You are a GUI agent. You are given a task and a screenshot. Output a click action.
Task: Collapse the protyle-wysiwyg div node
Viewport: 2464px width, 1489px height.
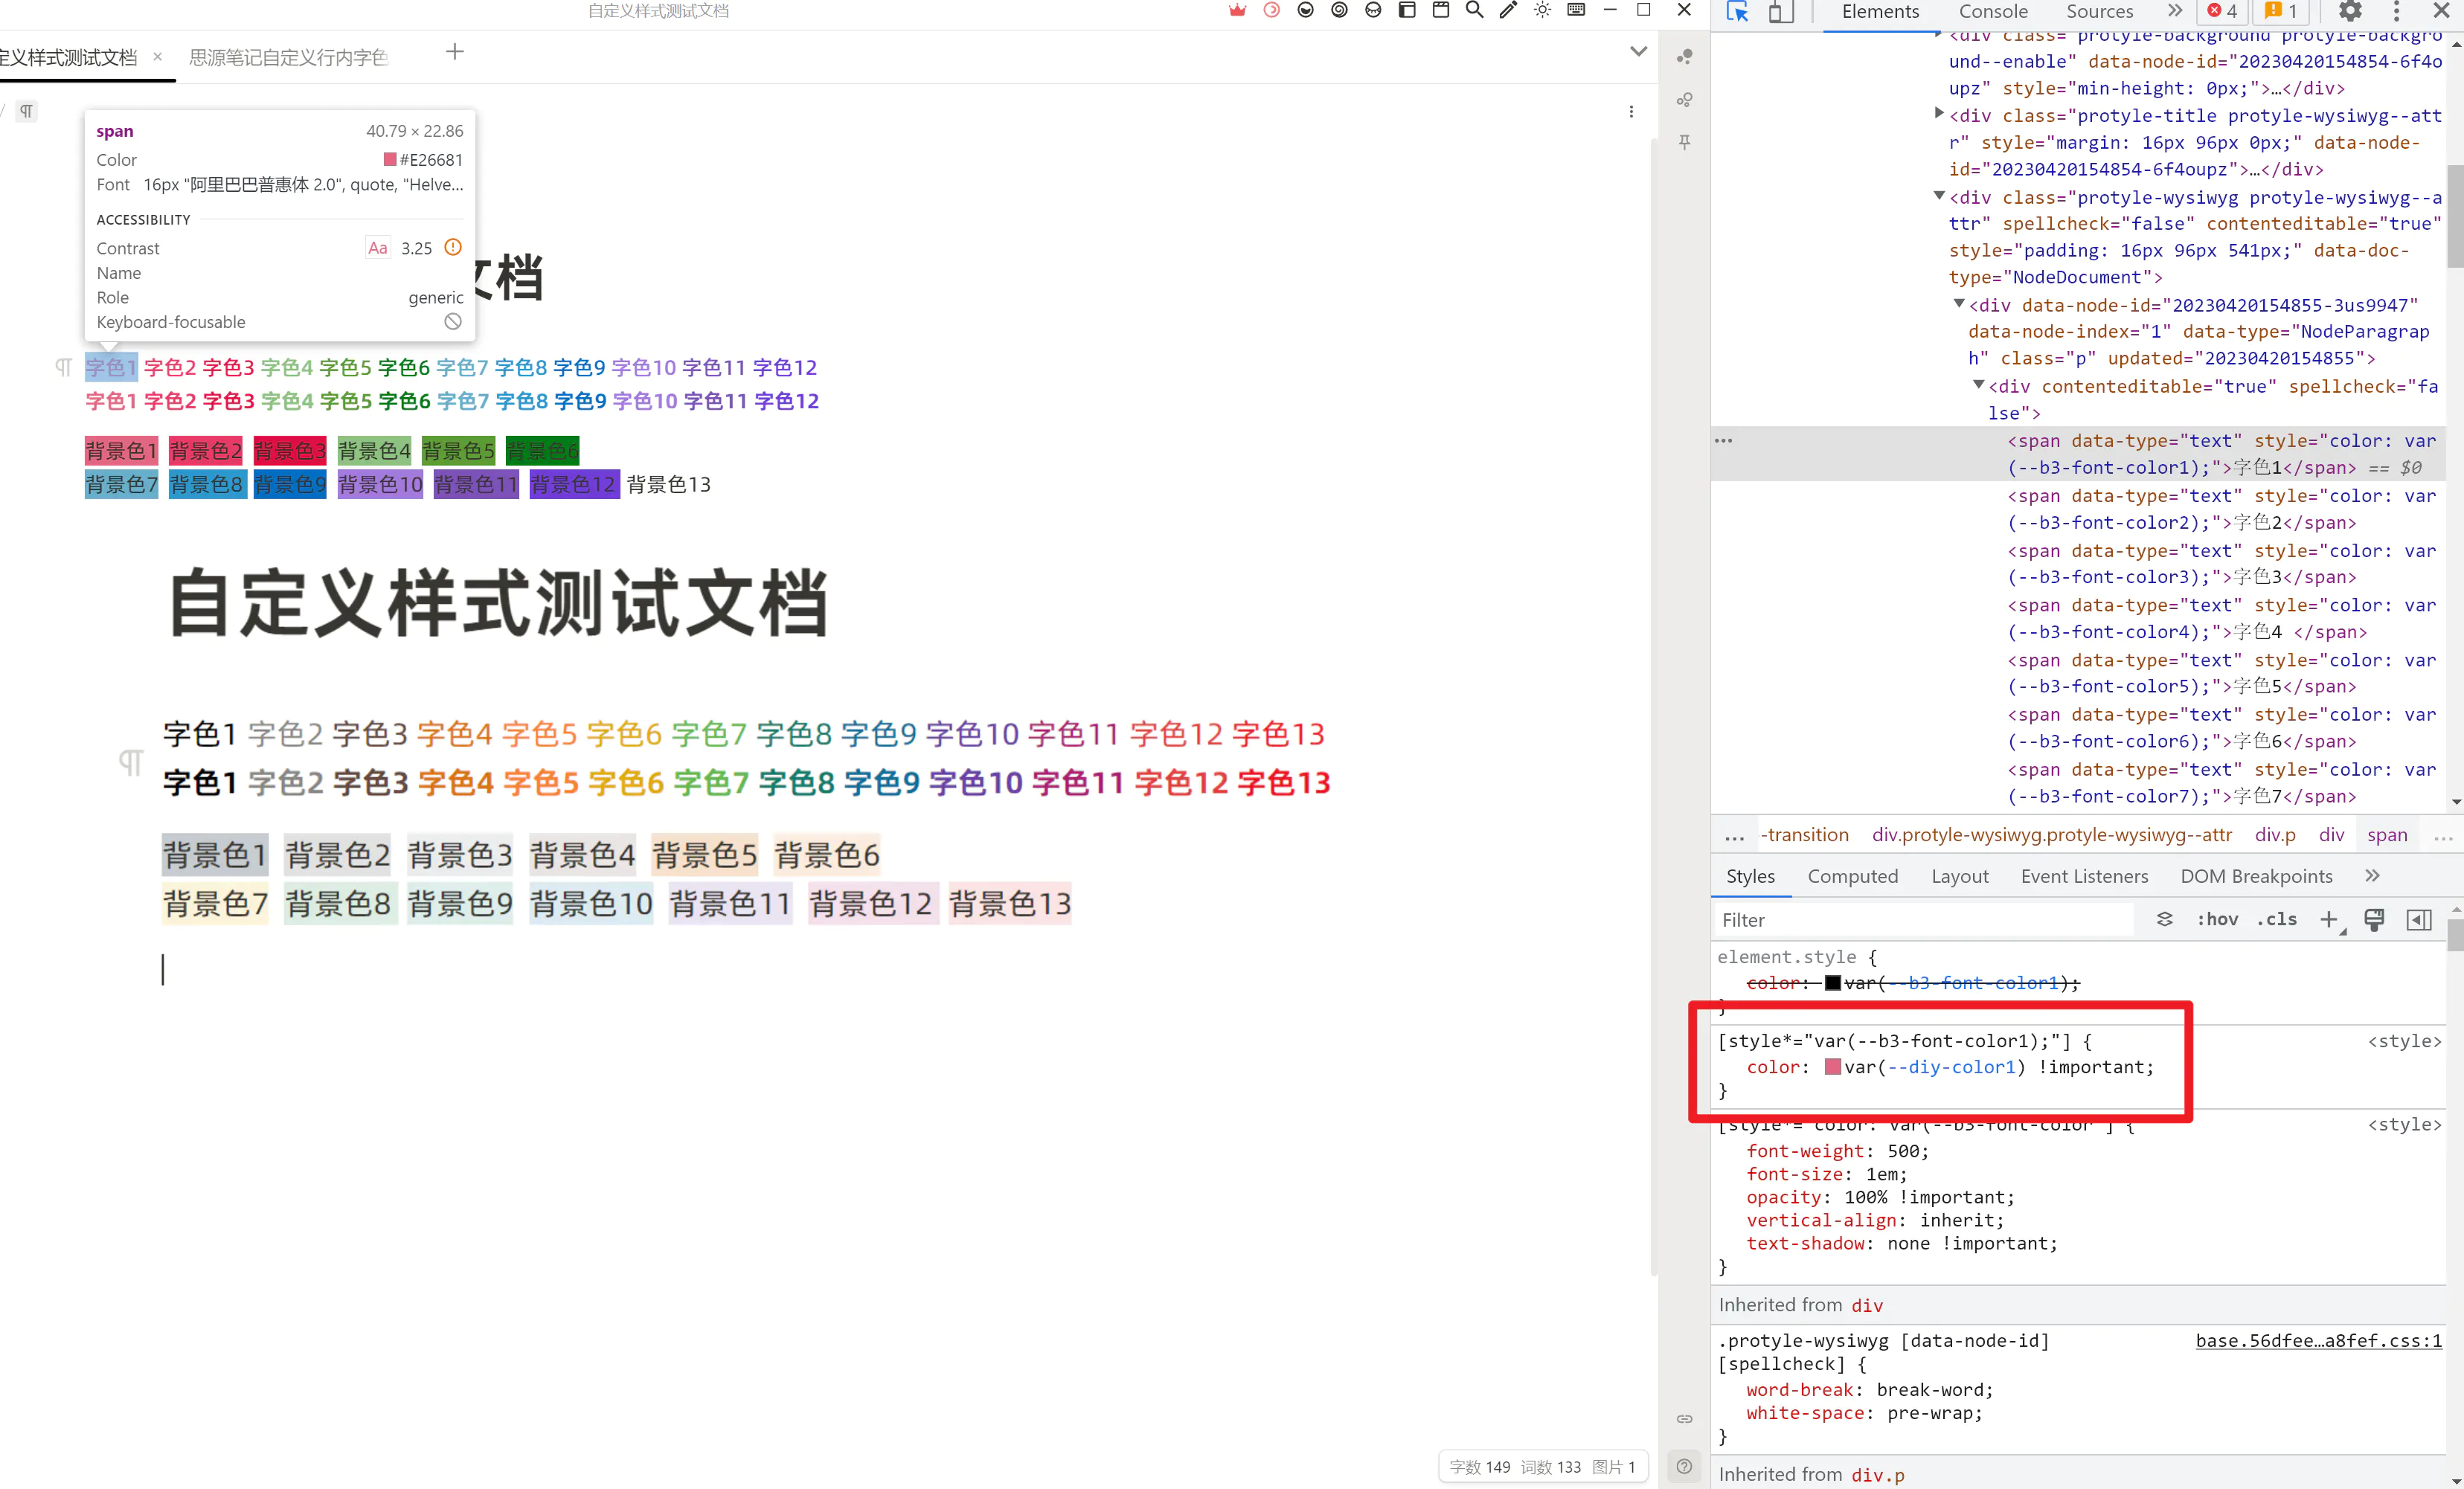click(1939, 196)
